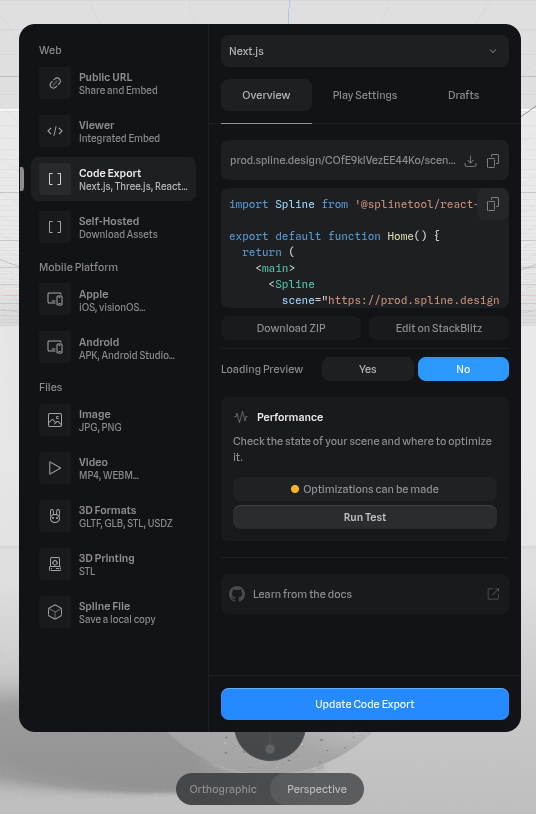Select Viewer Integrated Embed option
536x814 pixels.
point(114,131)
